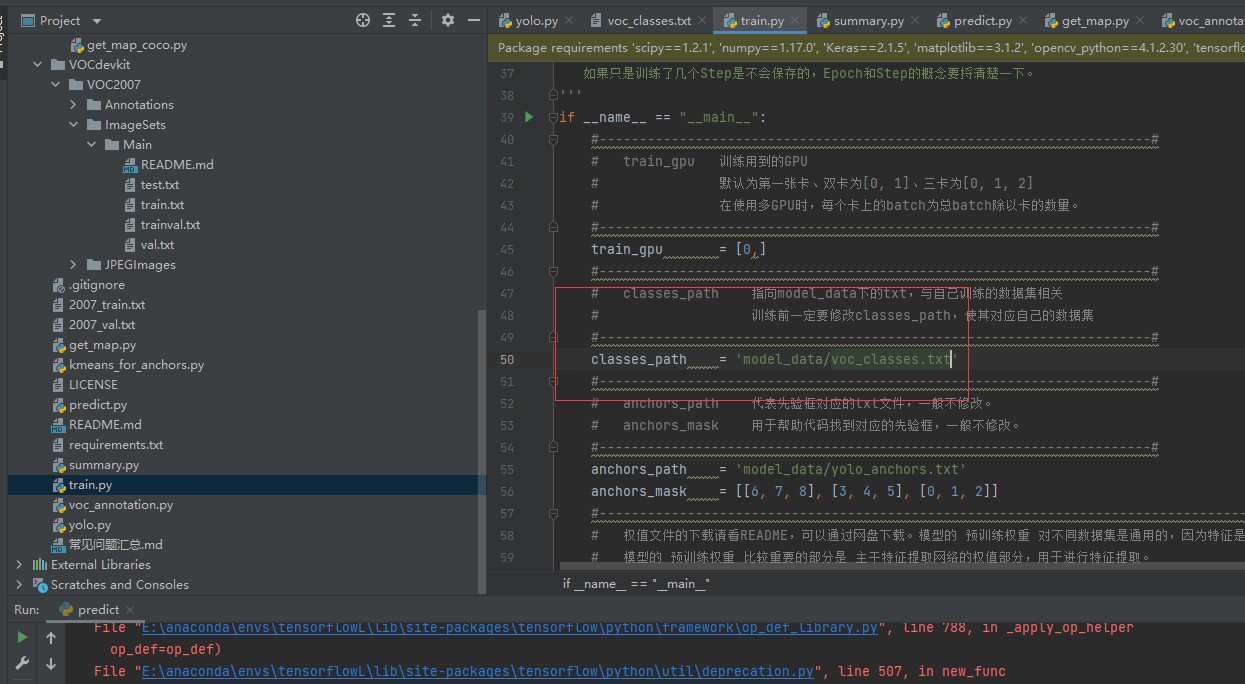
Task: Open Project panel settings gear
Action: (448, 20)
